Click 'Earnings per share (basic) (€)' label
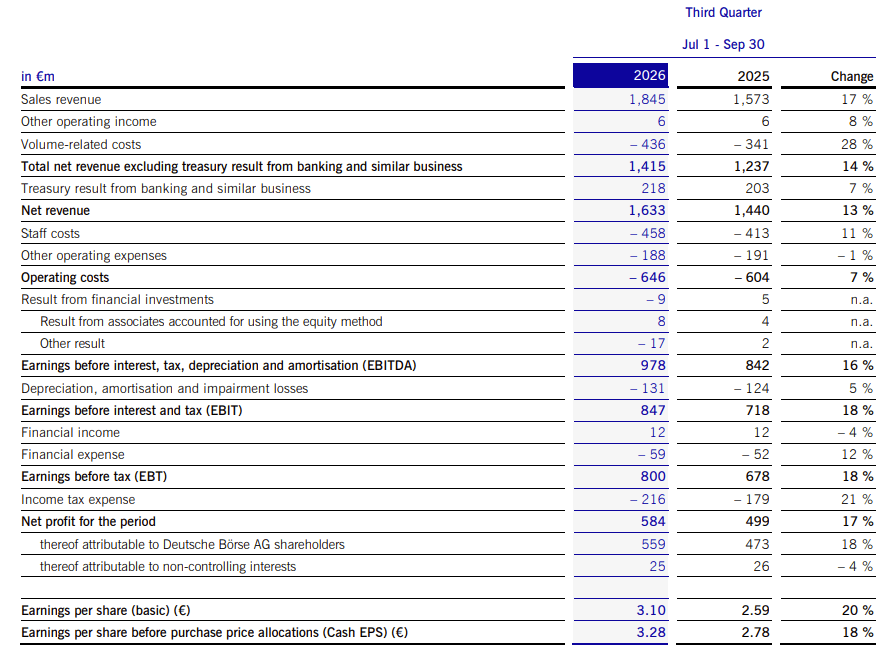Screen dimensions: 882x654 [x=106, y=611]
